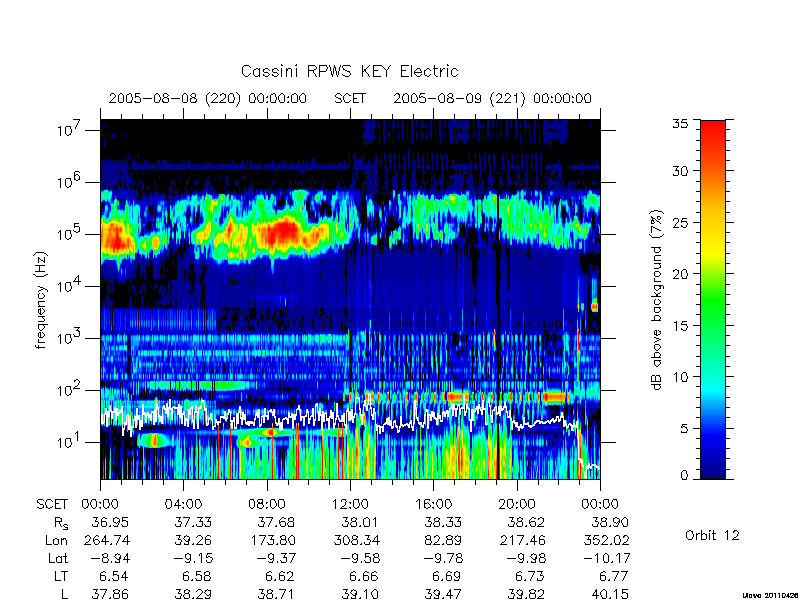Click the Lon row label

(x=57, y=540)
